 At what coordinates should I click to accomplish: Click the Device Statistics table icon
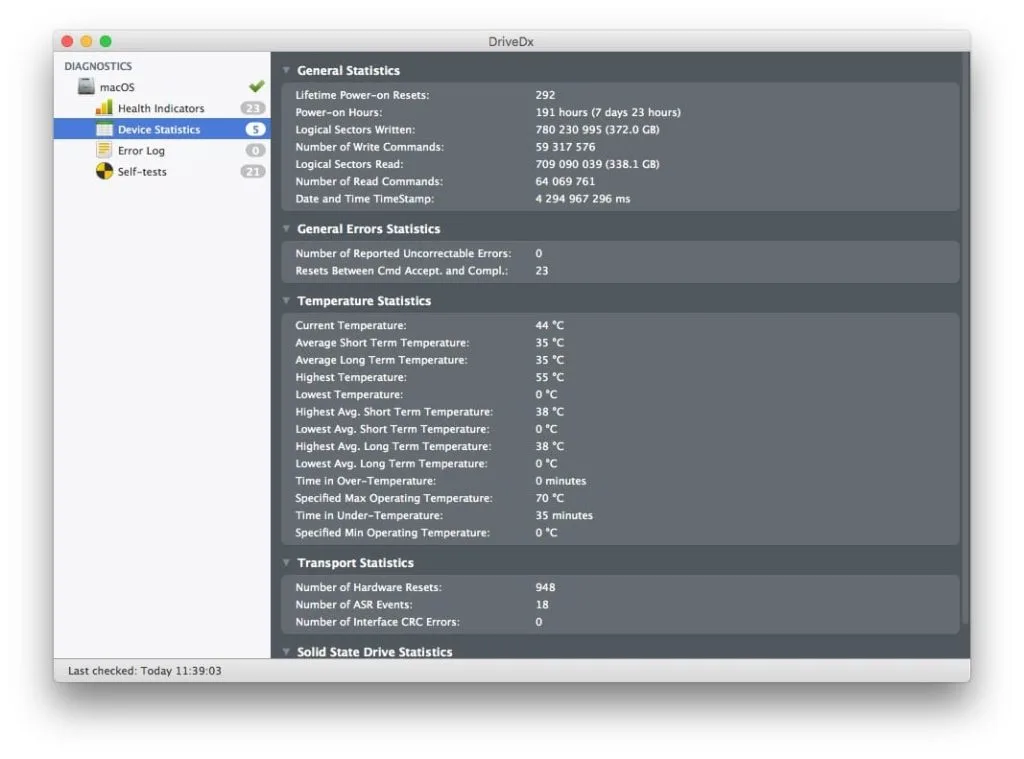coord(104,129)
